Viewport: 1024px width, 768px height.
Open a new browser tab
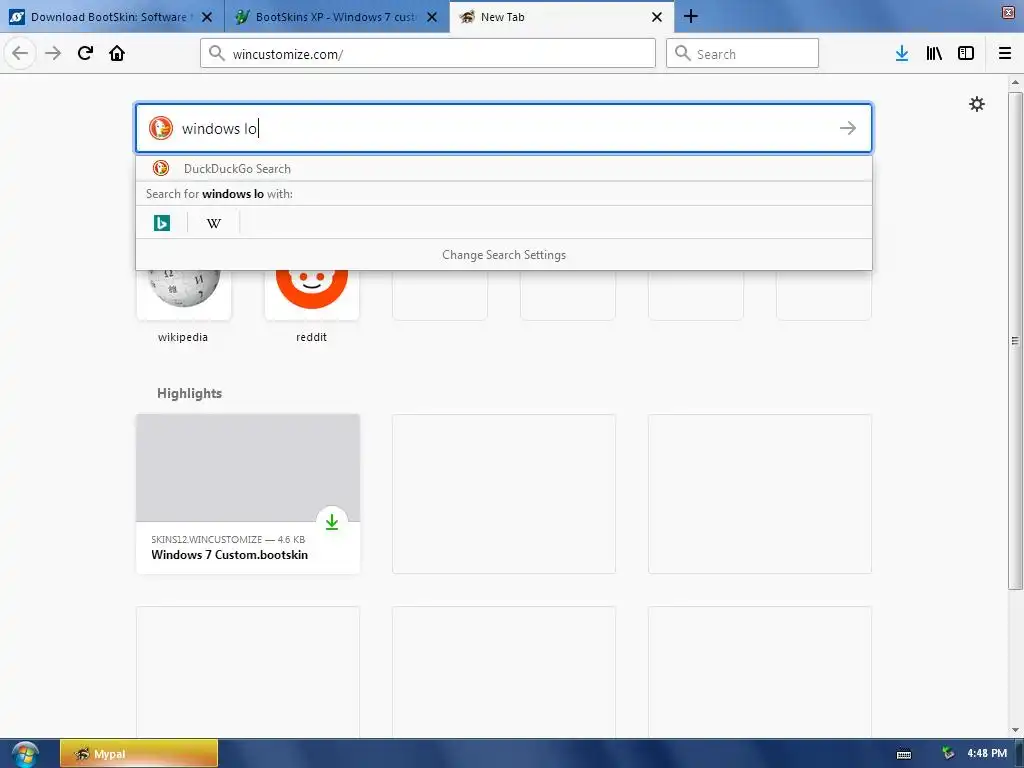pyautogui.click(x=690, y=17)
